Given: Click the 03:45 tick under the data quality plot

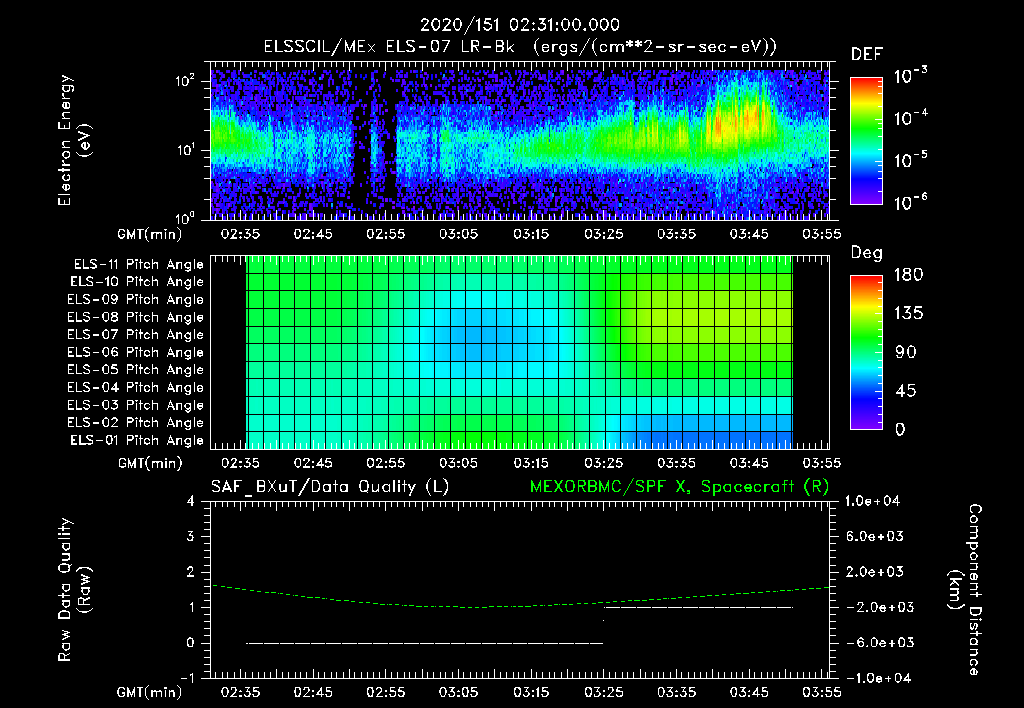Looking at the screenshot, I should [x=749, y=692].
